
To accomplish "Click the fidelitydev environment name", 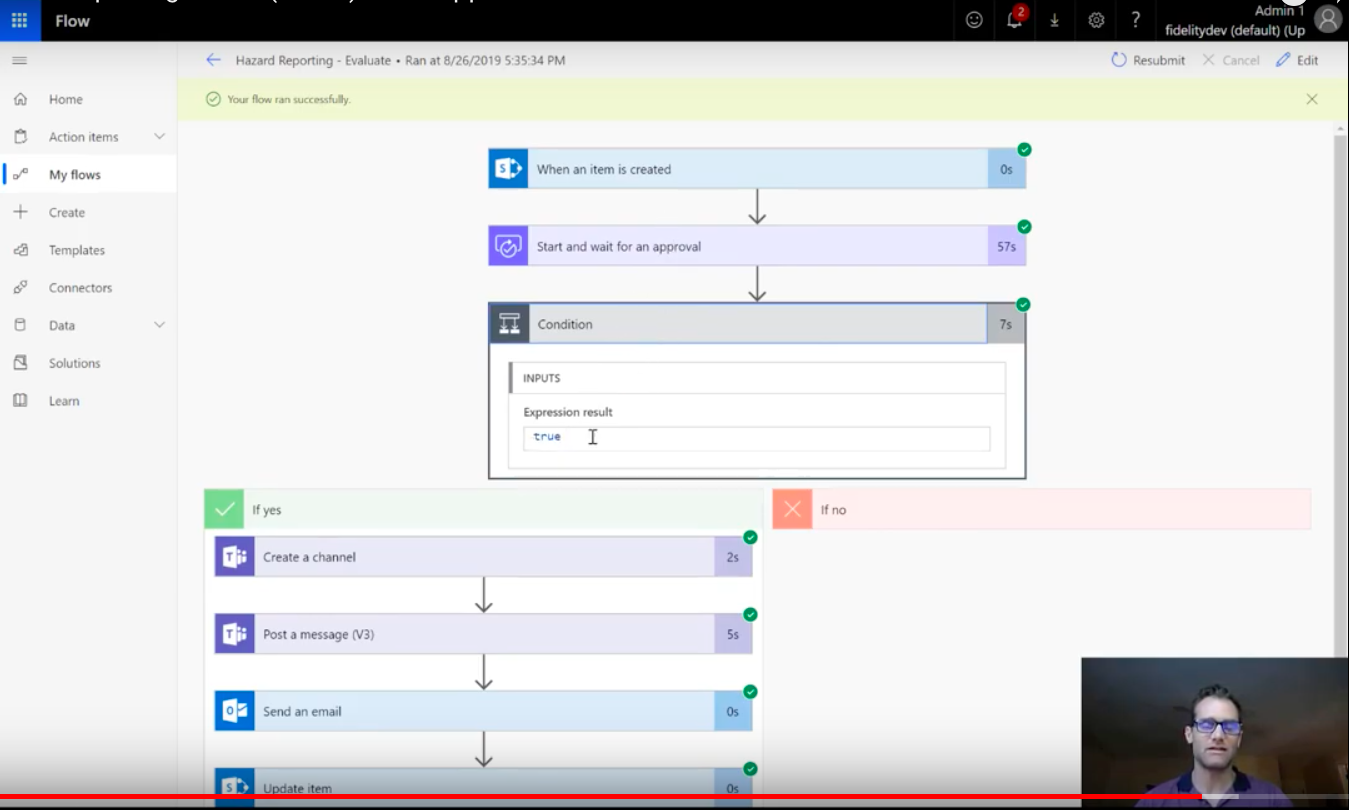I will tap(1235, 30).
